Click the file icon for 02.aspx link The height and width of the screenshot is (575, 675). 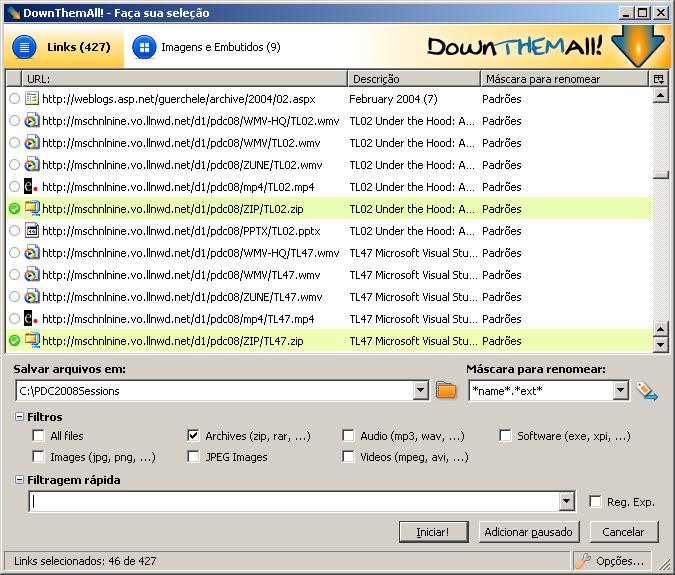[x=32, y=99]
